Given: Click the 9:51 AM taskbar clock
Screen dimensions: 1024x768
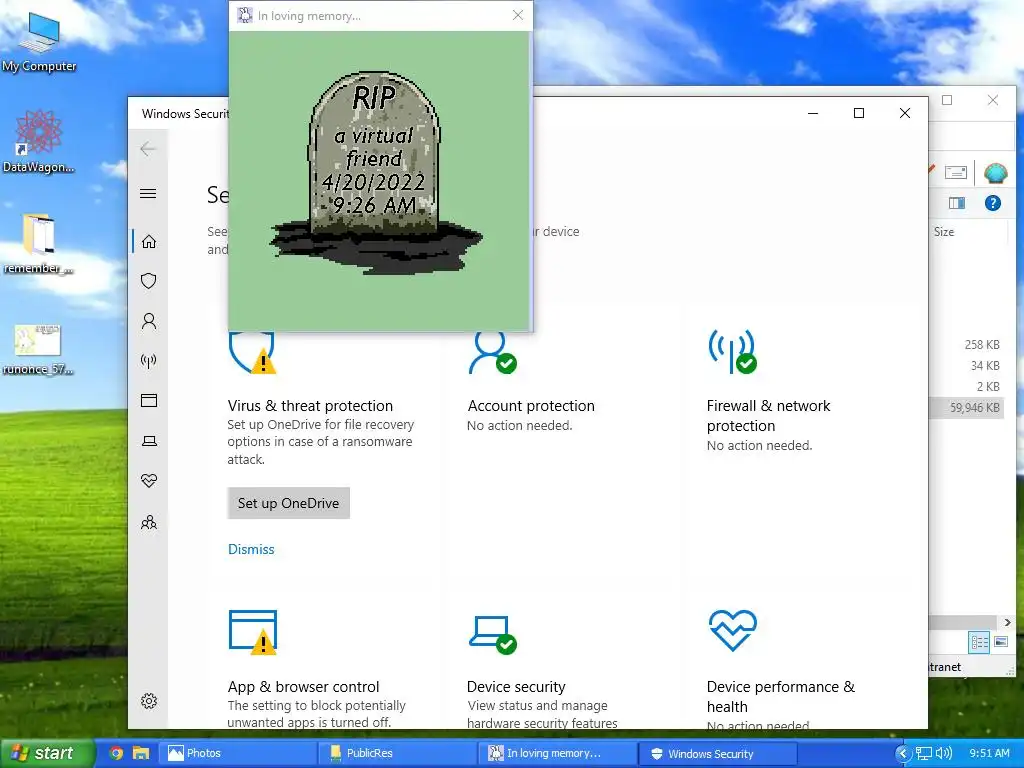Looking at the screenshot, I should coord(989,753).
